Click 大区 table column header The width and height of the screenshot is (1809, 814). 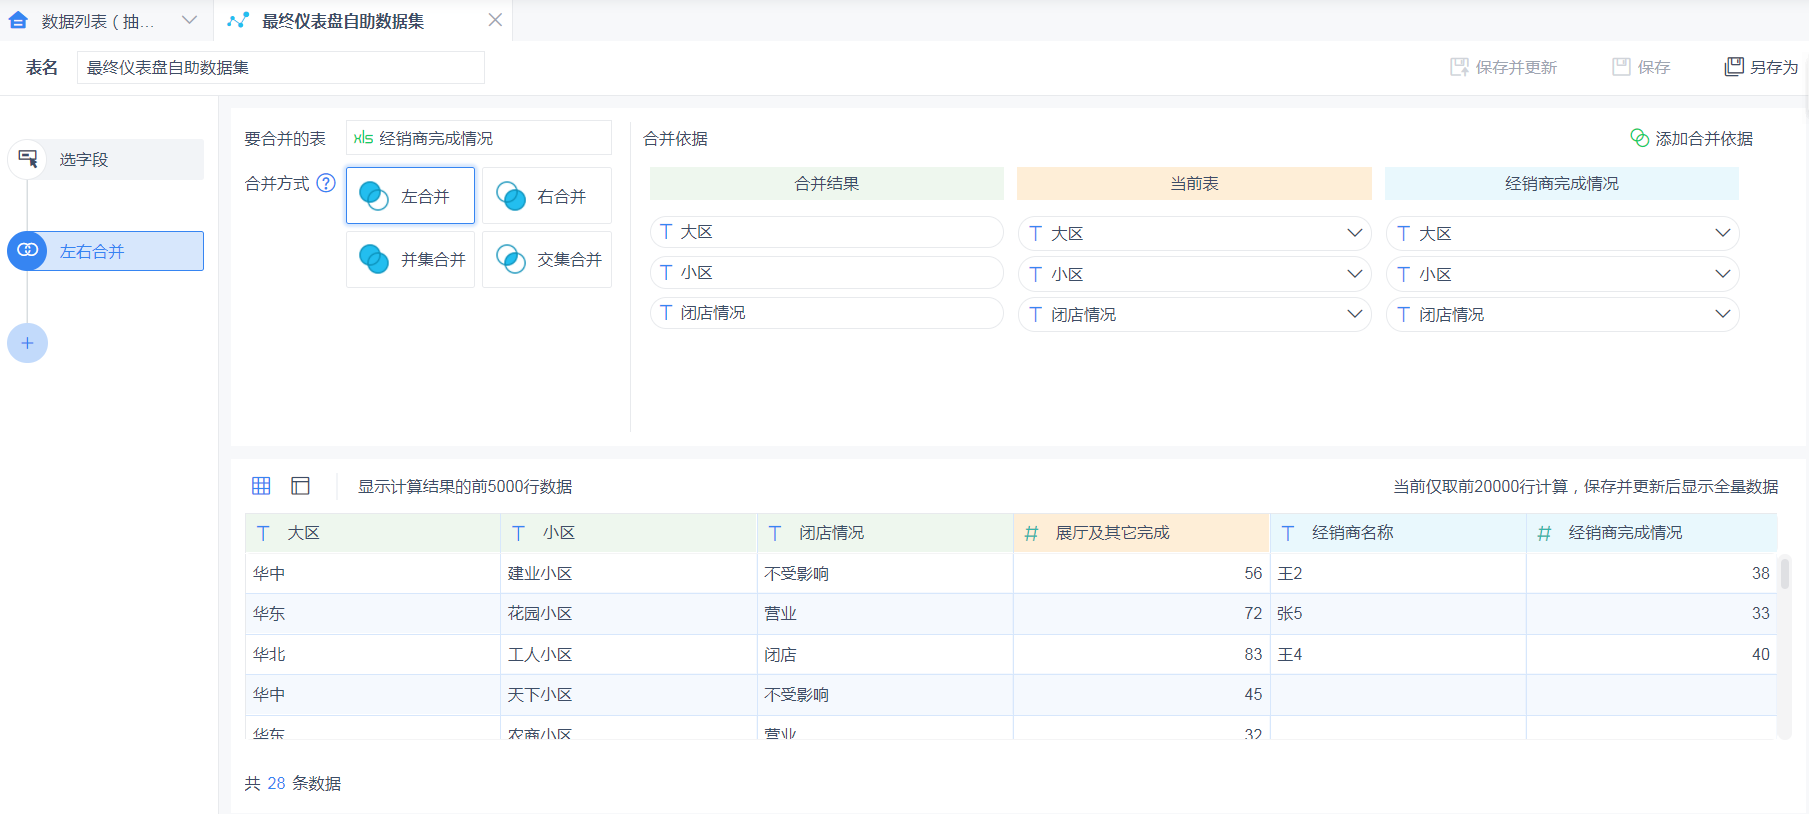click(373, 533)
